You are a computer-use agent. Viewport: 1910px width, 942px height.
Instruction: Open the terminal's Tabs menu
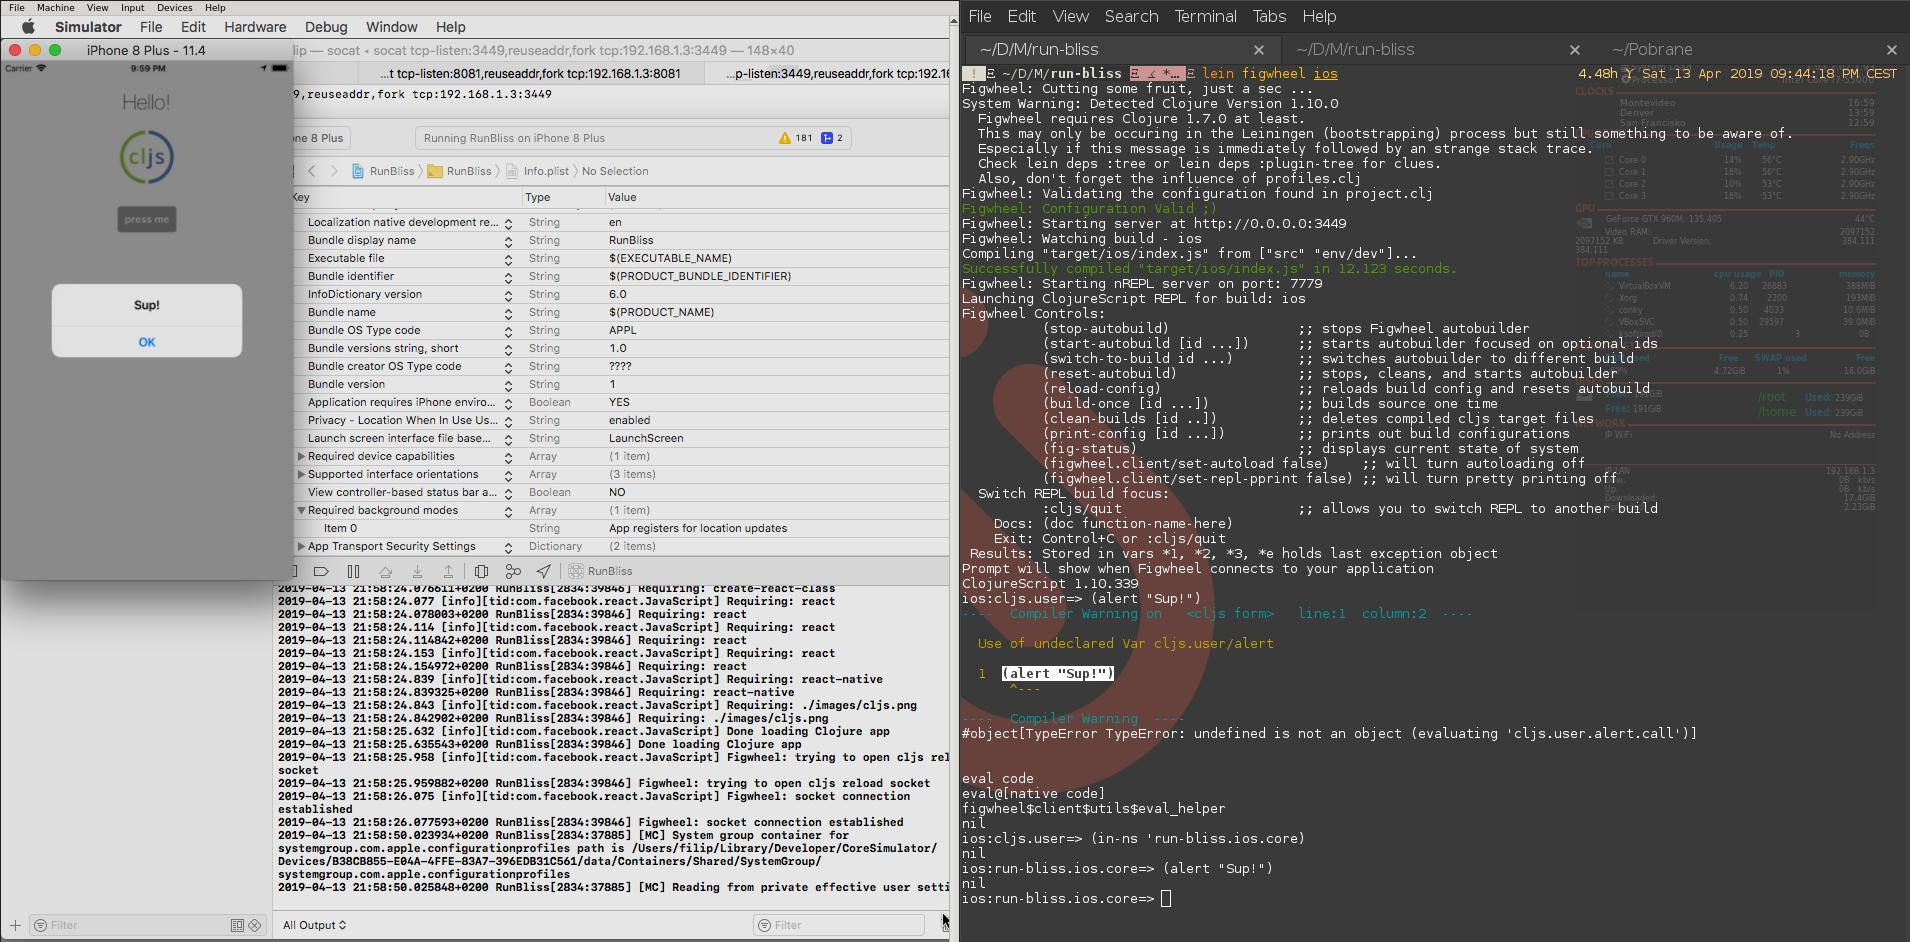1269,16
